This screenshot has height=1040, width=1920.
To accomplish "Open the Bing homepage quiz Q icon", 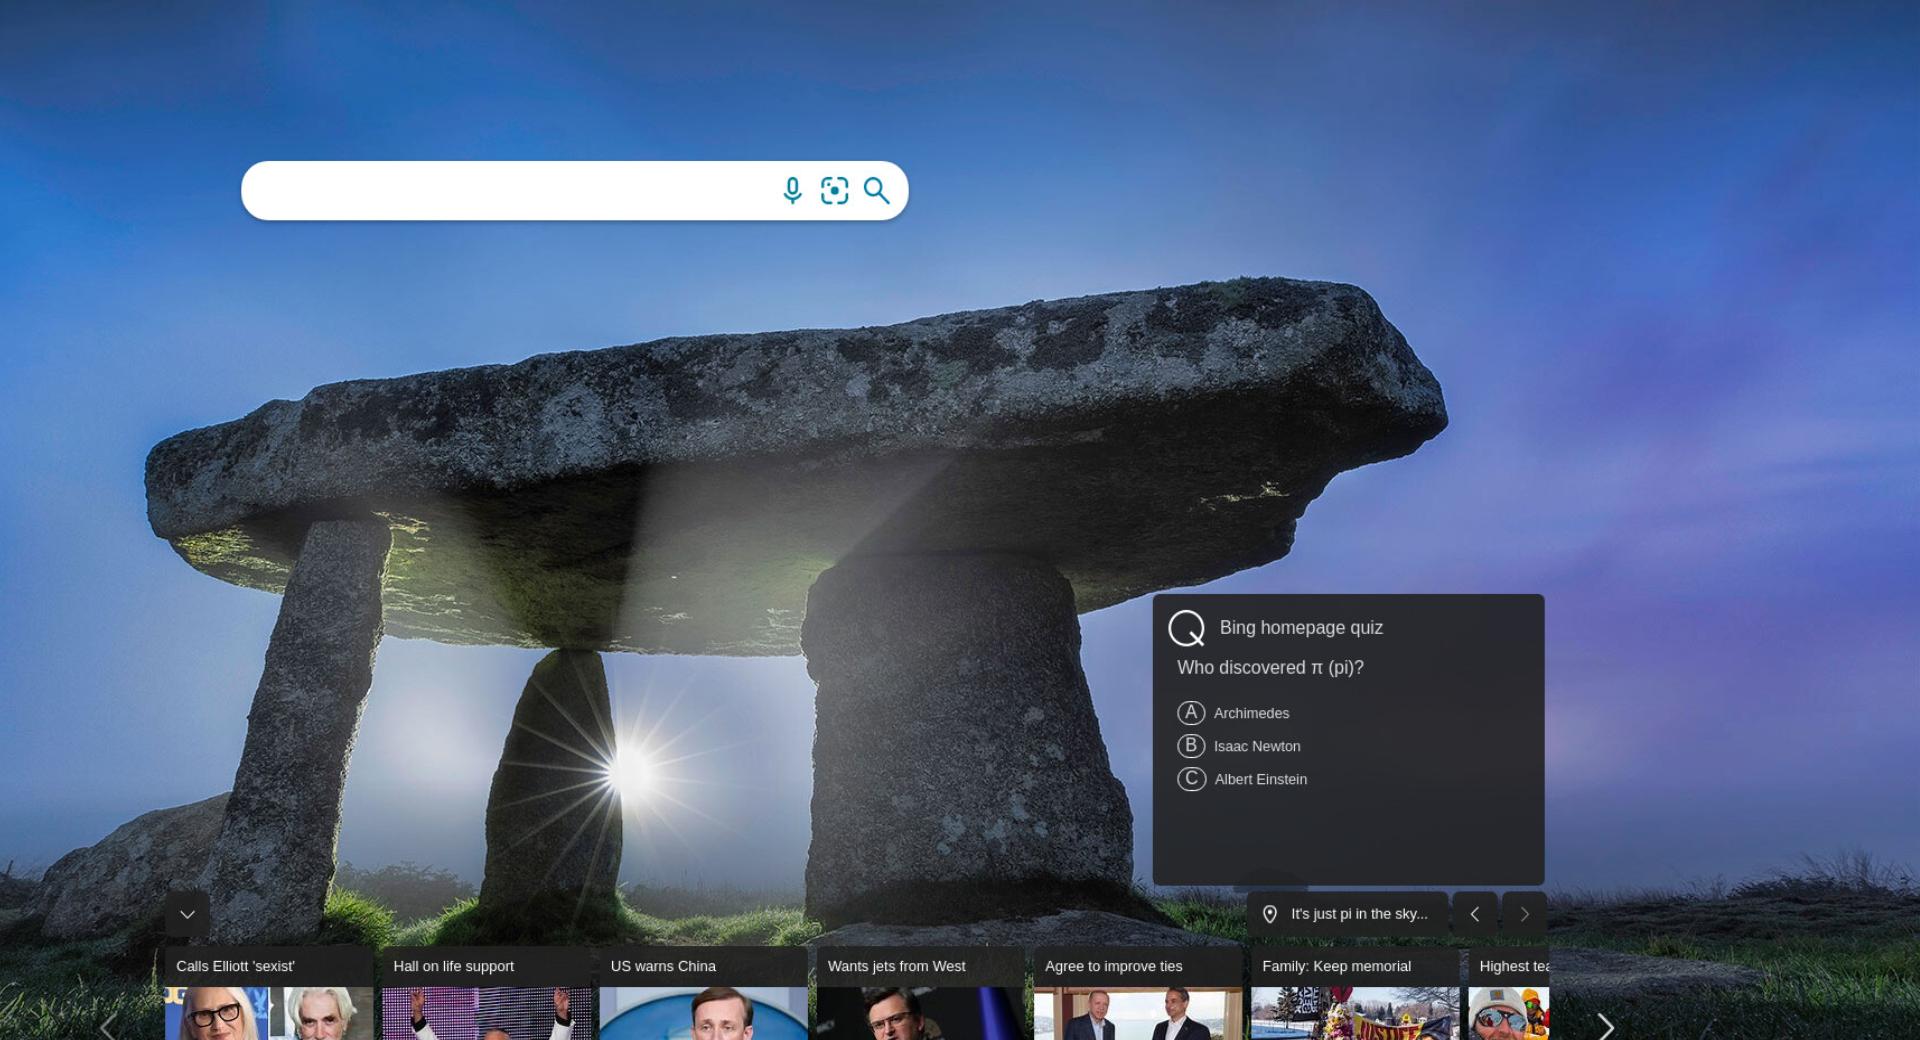I will [1187, 628].
